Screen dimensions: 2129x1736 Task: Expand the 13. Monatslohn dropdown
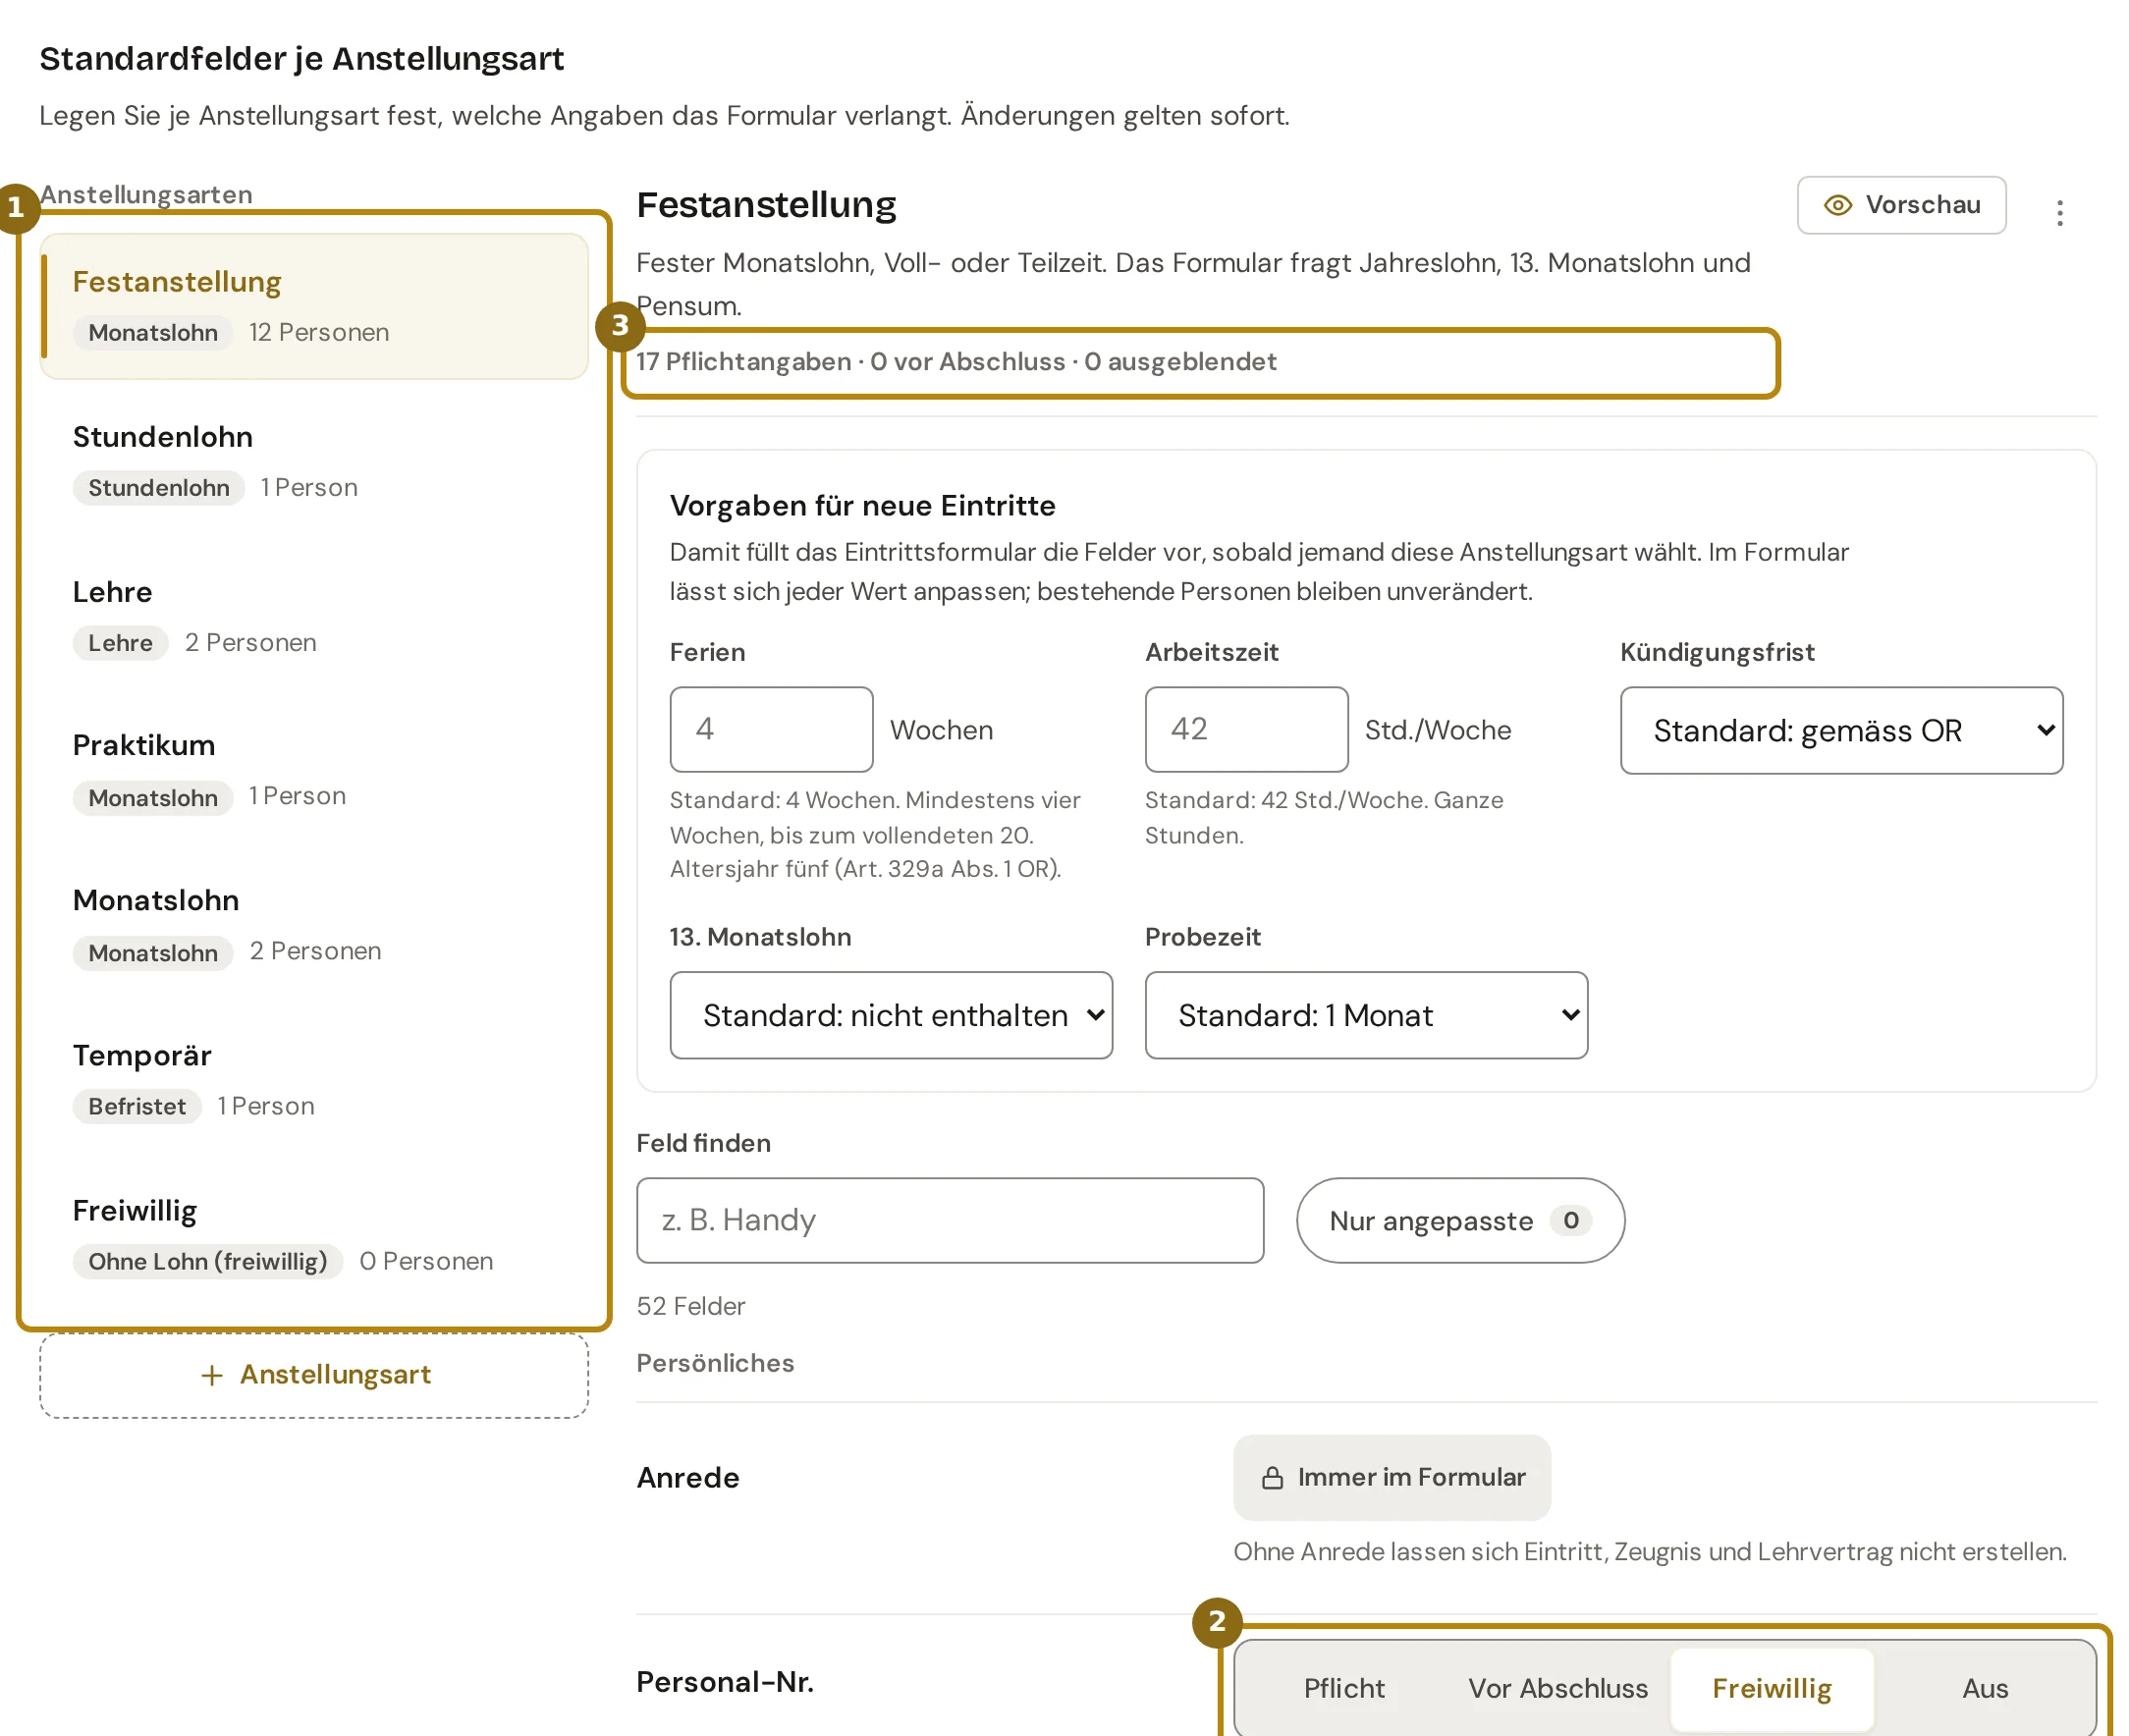(x=890, y=1015)
